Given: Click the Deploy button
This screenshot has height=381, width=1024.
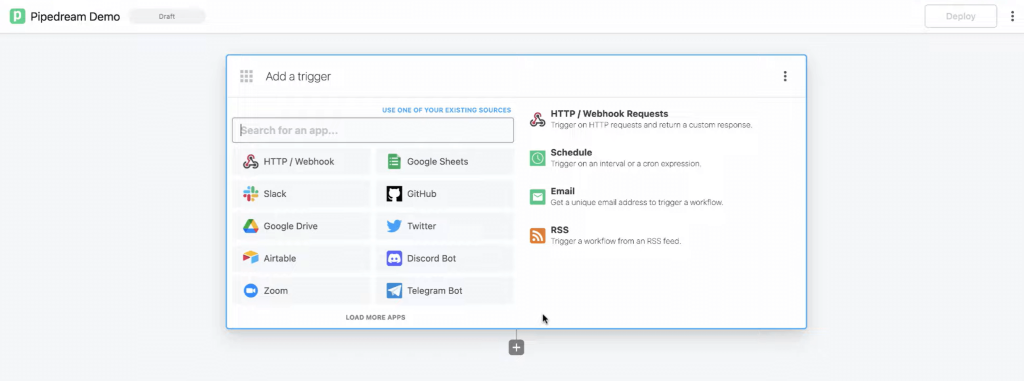Looking at the screenshot, I should pyautogui.click(x=961, y=16).
